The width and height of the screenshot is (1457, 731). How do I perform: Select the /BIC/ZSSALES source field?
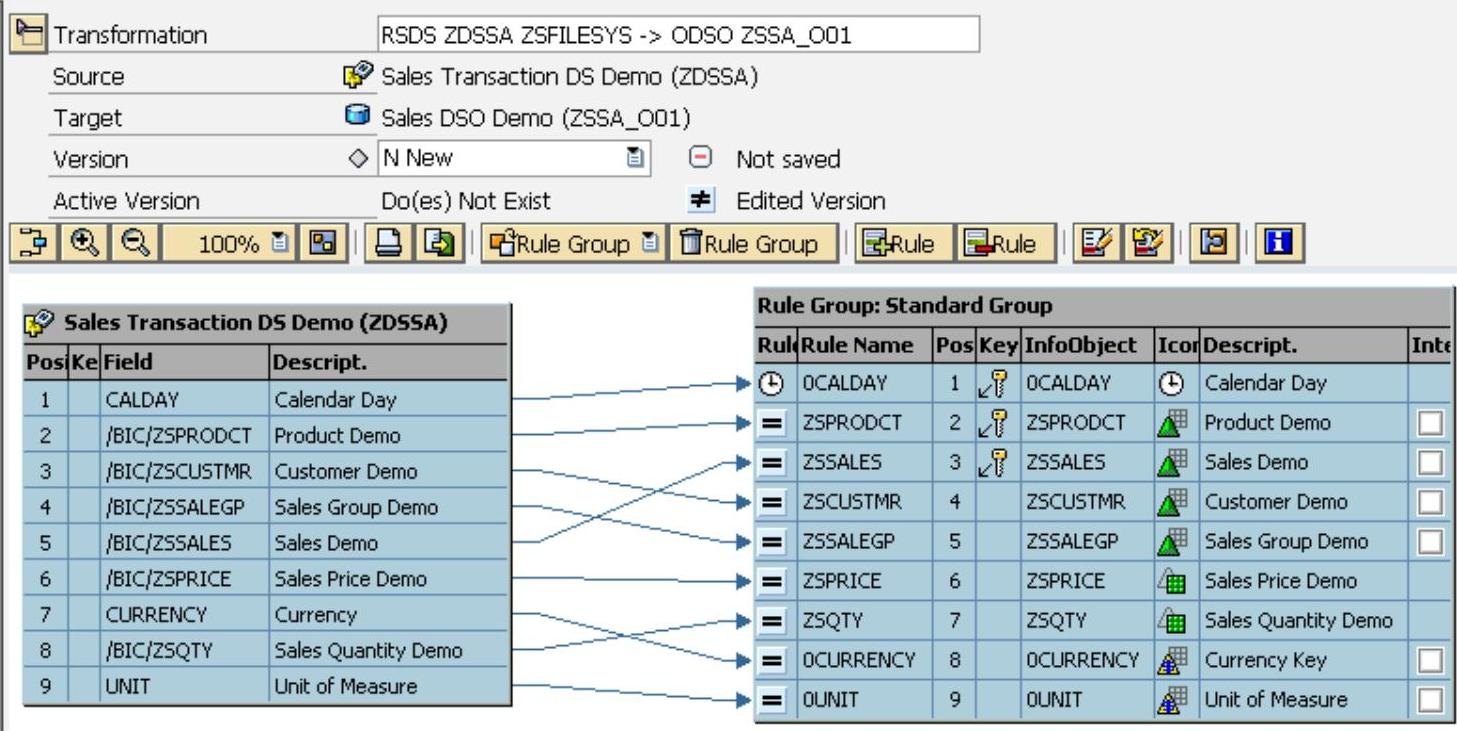(x=185, y=543)
